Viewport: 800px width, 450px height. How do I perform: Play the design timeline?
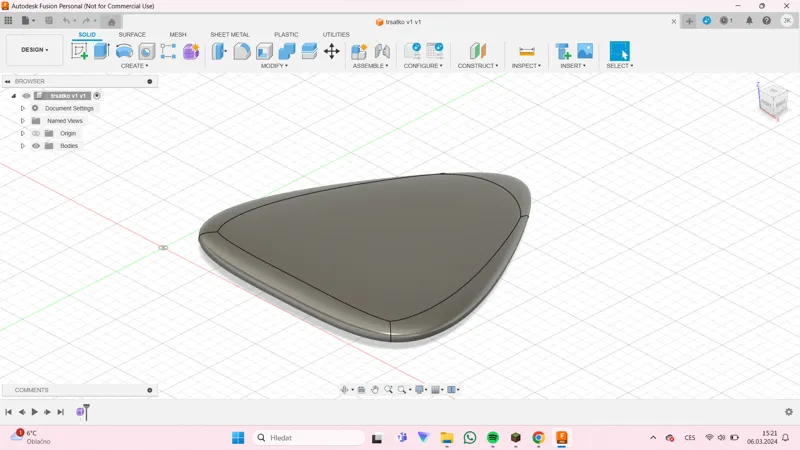[35, 412]
